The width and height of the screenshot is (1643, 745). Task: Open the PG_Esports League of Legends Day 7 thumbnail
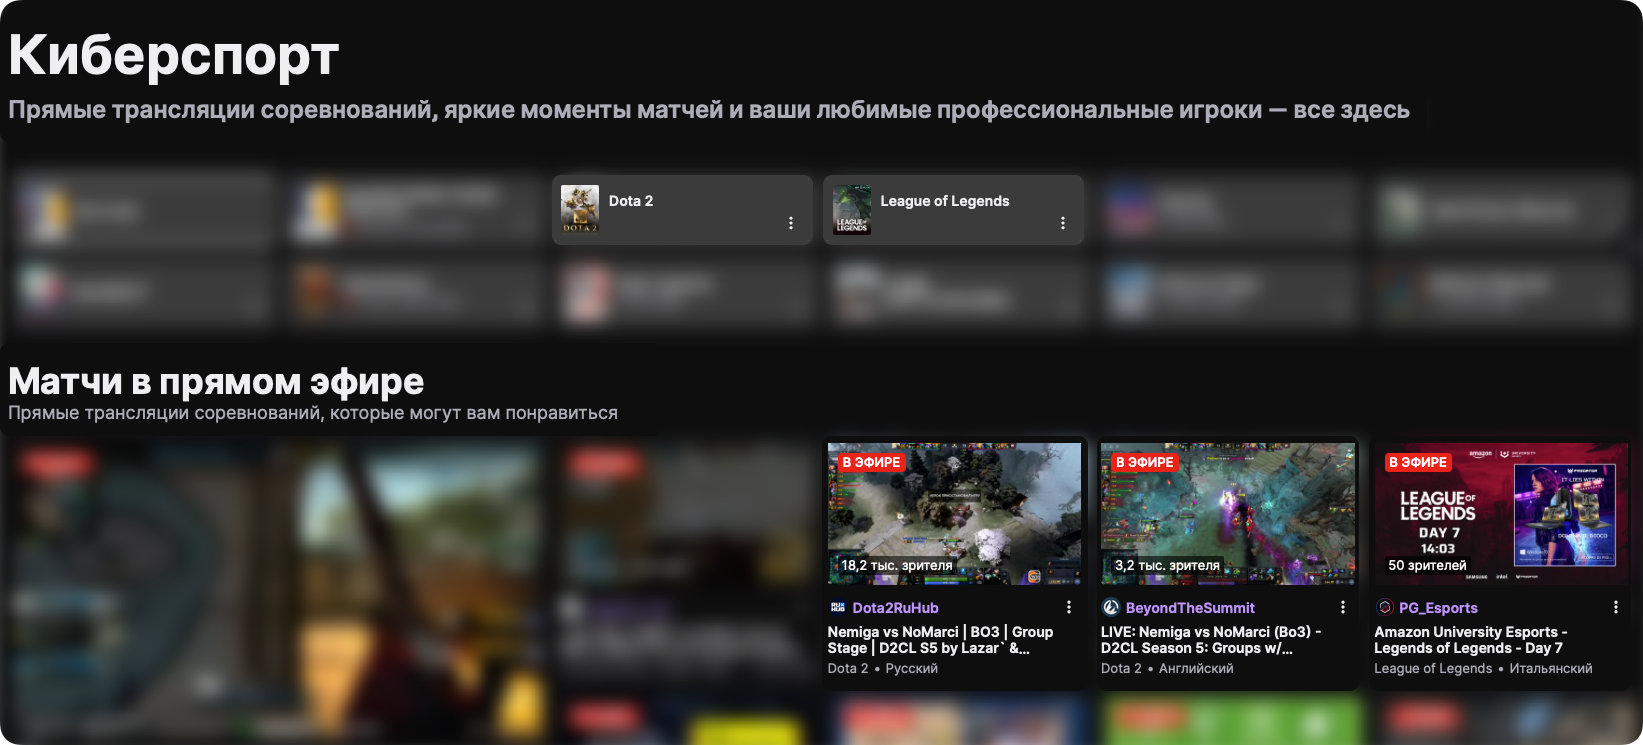[1501, 514]
